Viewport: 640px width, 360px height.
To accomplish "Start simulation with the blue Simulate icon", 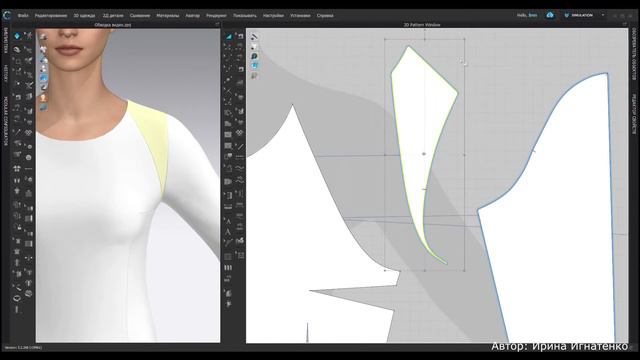I will click(x=17, y=36).
